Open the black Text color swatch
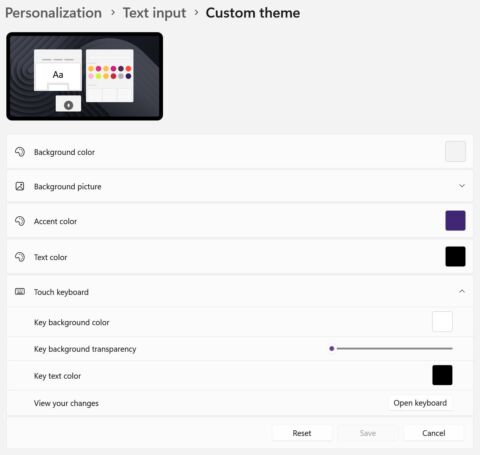Image resolution: width=480 pixels, height=455 pixels. 455,256
